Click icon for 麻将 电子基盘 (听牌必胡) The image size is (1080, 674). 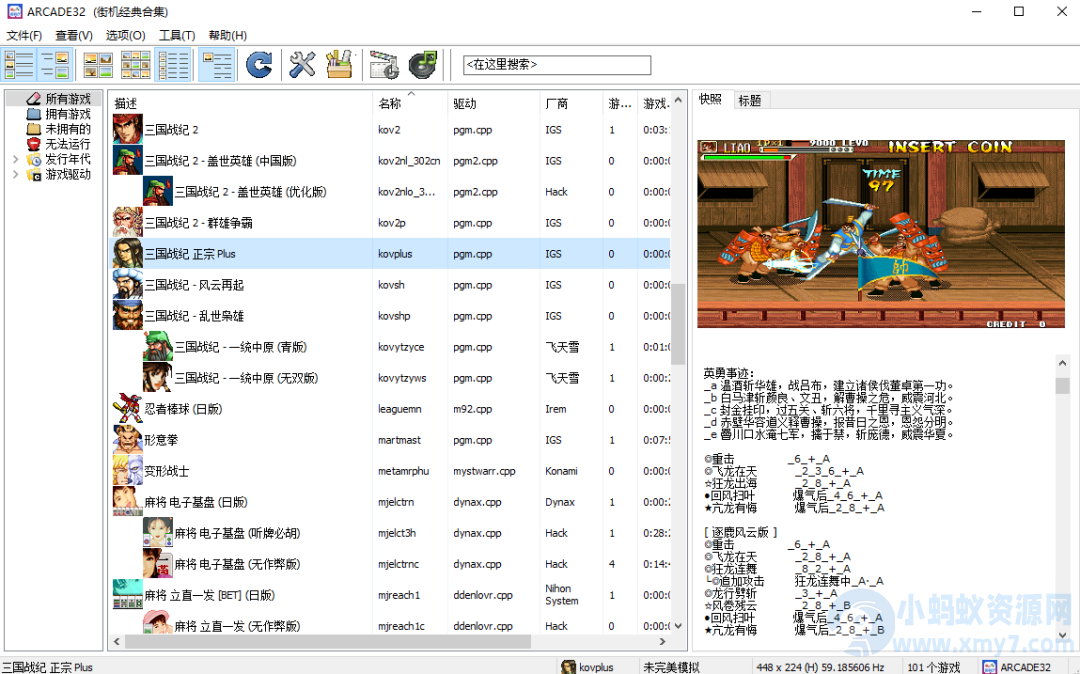tap(158, 532)
